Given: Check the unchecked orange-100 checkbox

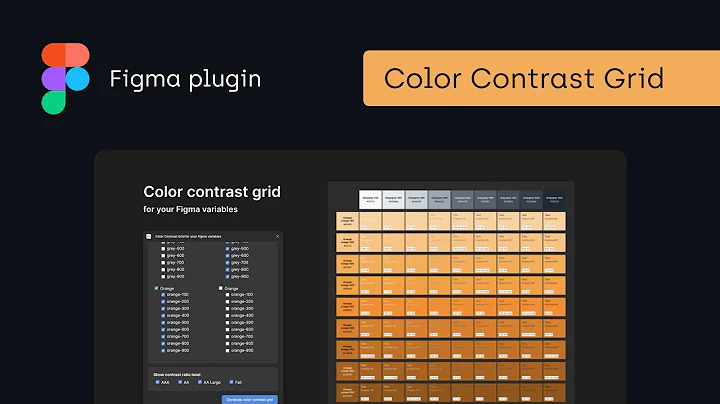Looking at the screenshot, I should point(227,295).
